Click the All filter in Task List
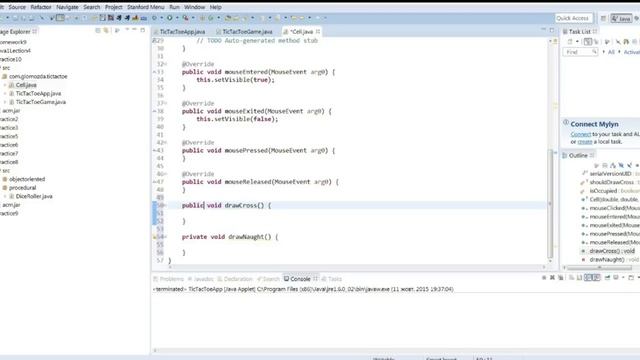Image resolution: width=640 pixels, height=360 pixels. 611,52
